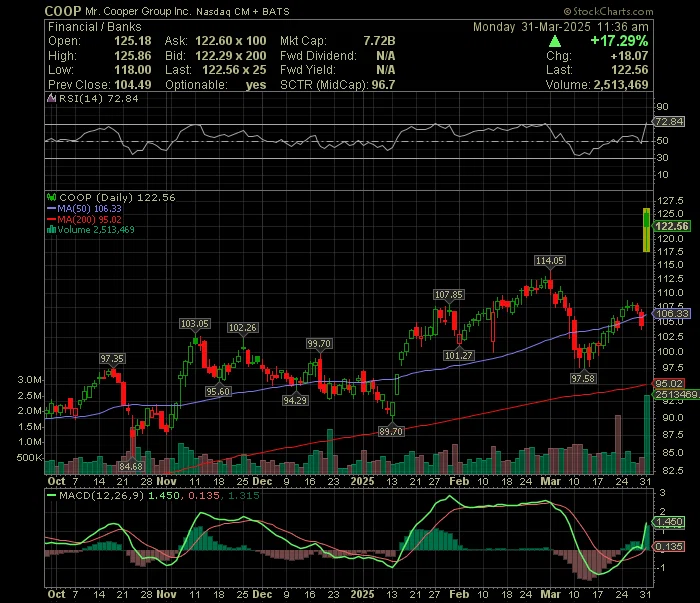700x603 pixels.
Task: Click the 89.70 low price annotation
Action: click(x=391, y=432)
